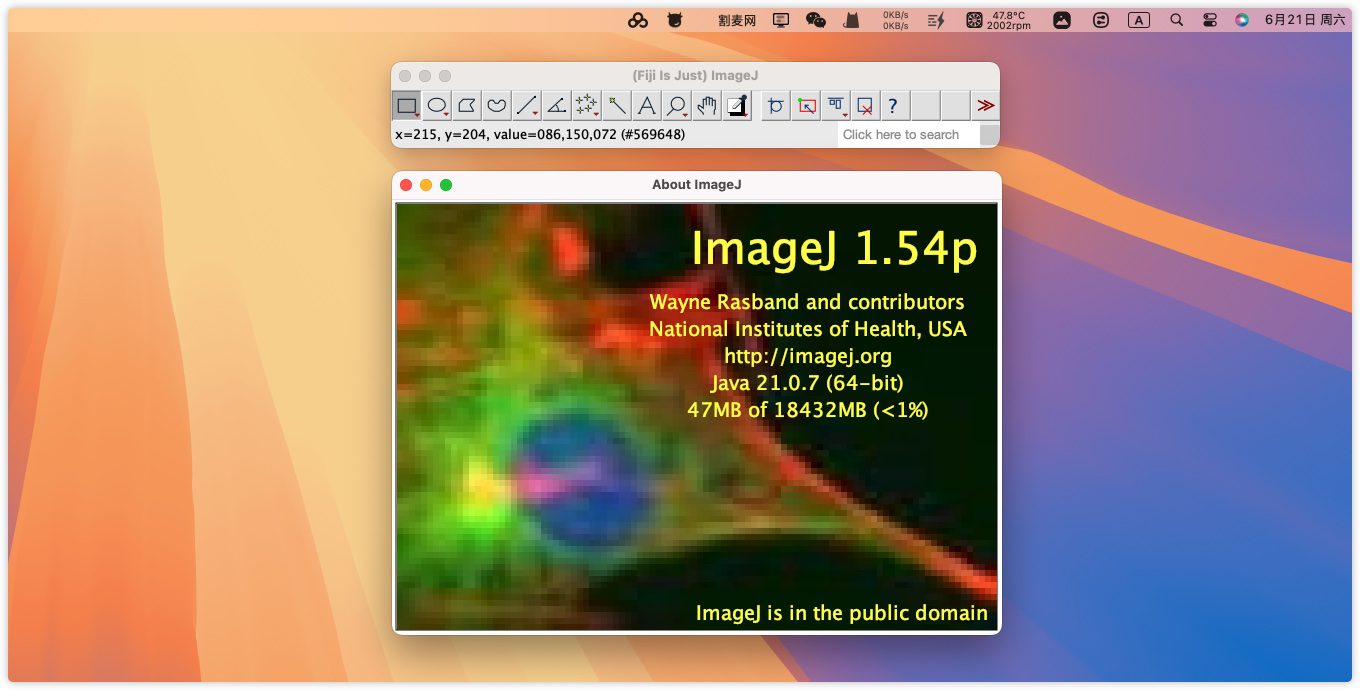
Task: Click the three-circles menu bar icon
Action: (638, 20)
